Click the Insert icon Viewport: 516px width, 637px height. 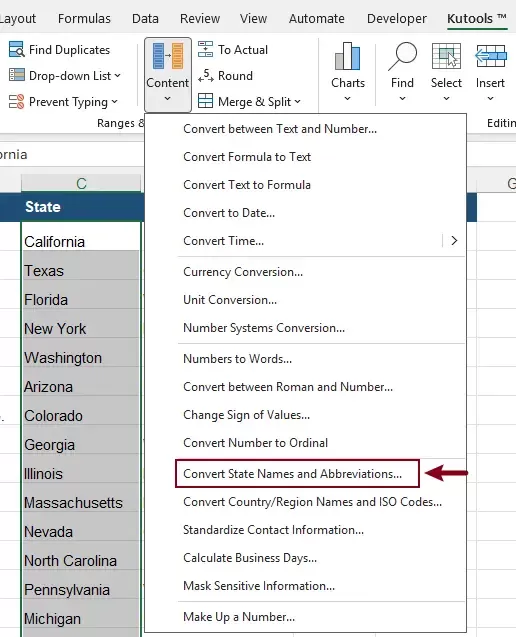coord(491,56)
